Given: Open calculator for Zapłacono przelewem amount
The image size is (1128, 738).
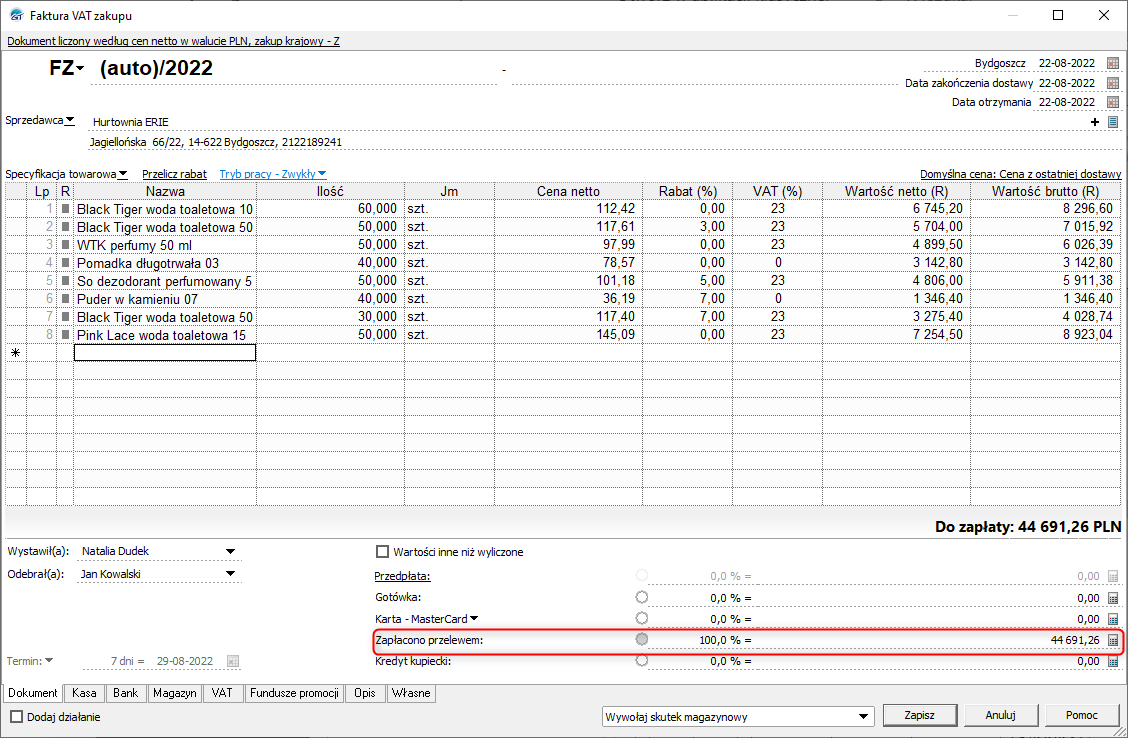Looking at the screenshot, I should (x=1113, y=640).
